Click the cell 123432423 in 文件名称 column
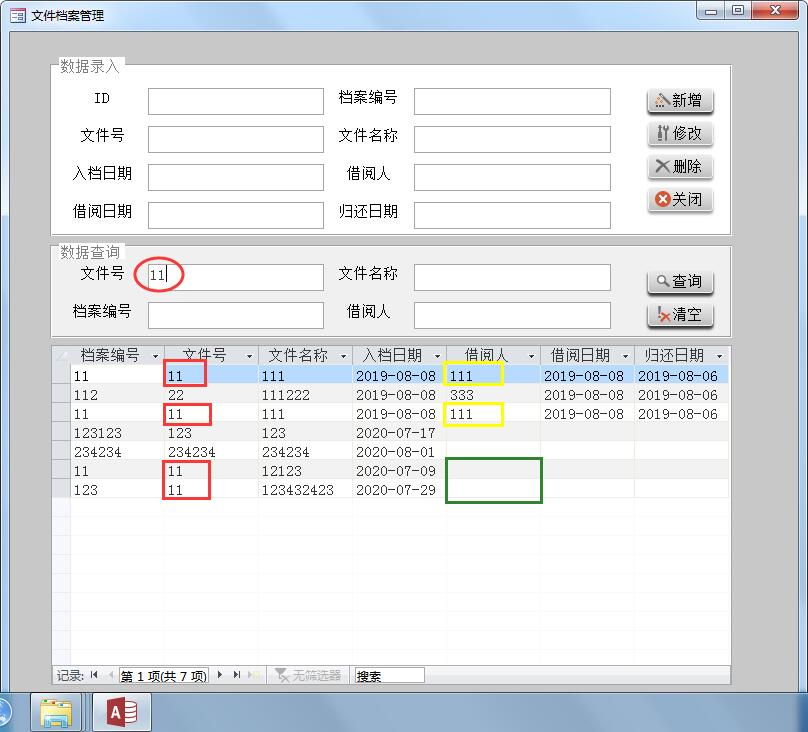 point(305,490)
